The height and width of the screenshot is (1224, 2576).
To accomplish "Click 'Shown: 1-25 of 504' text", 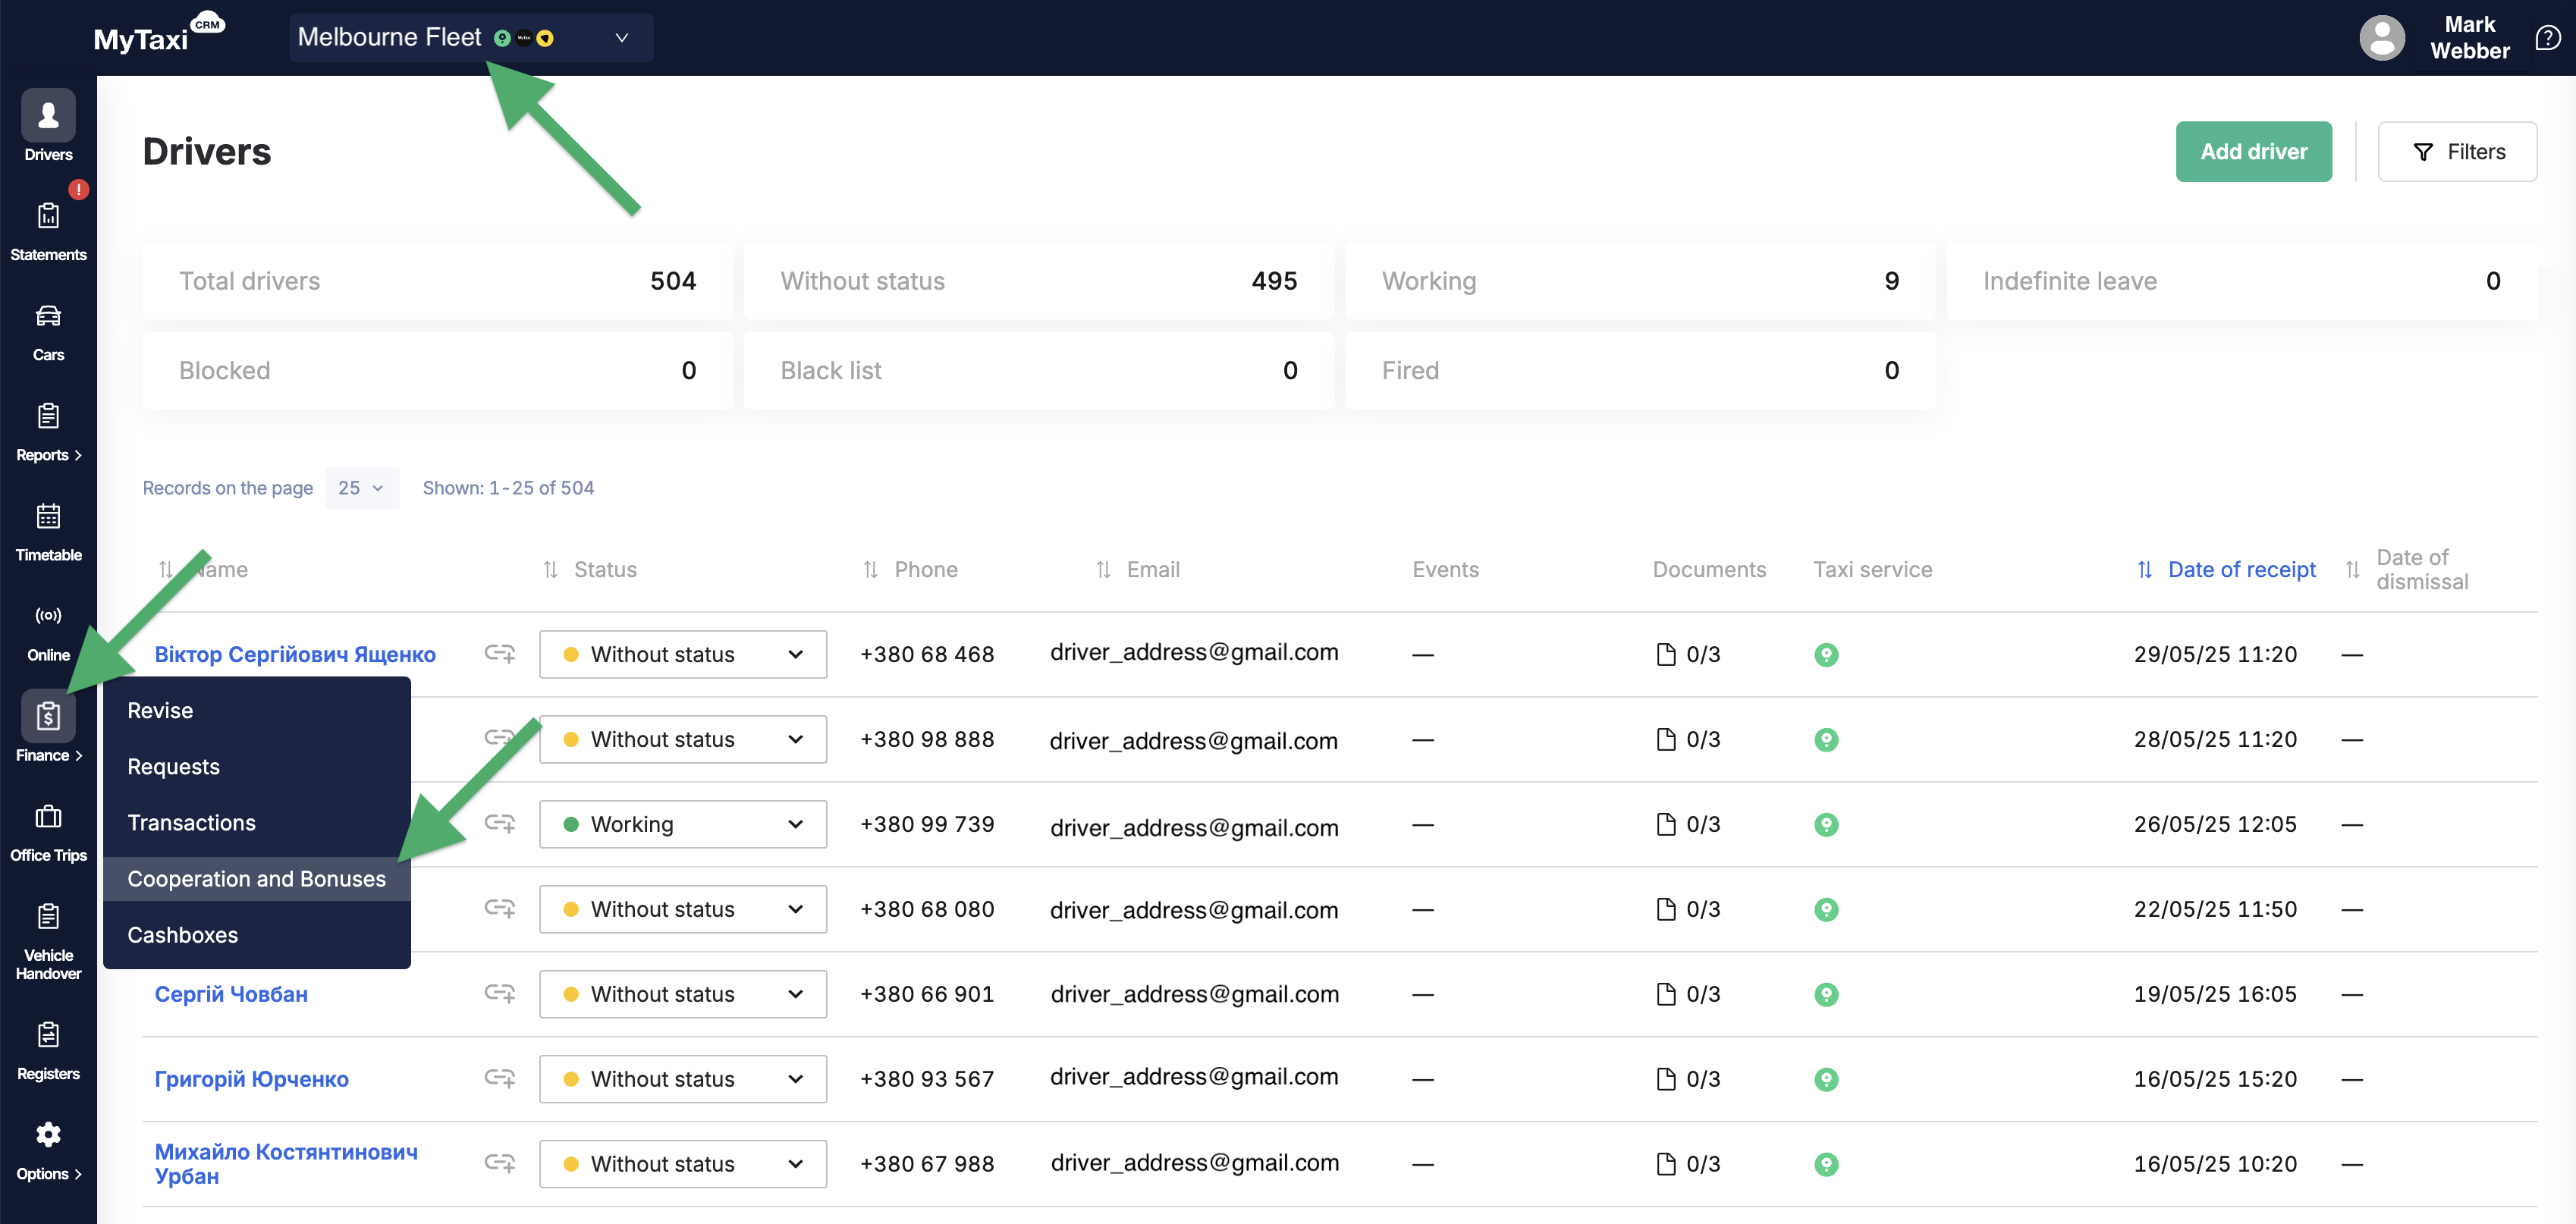I will (x=508, y=488).
